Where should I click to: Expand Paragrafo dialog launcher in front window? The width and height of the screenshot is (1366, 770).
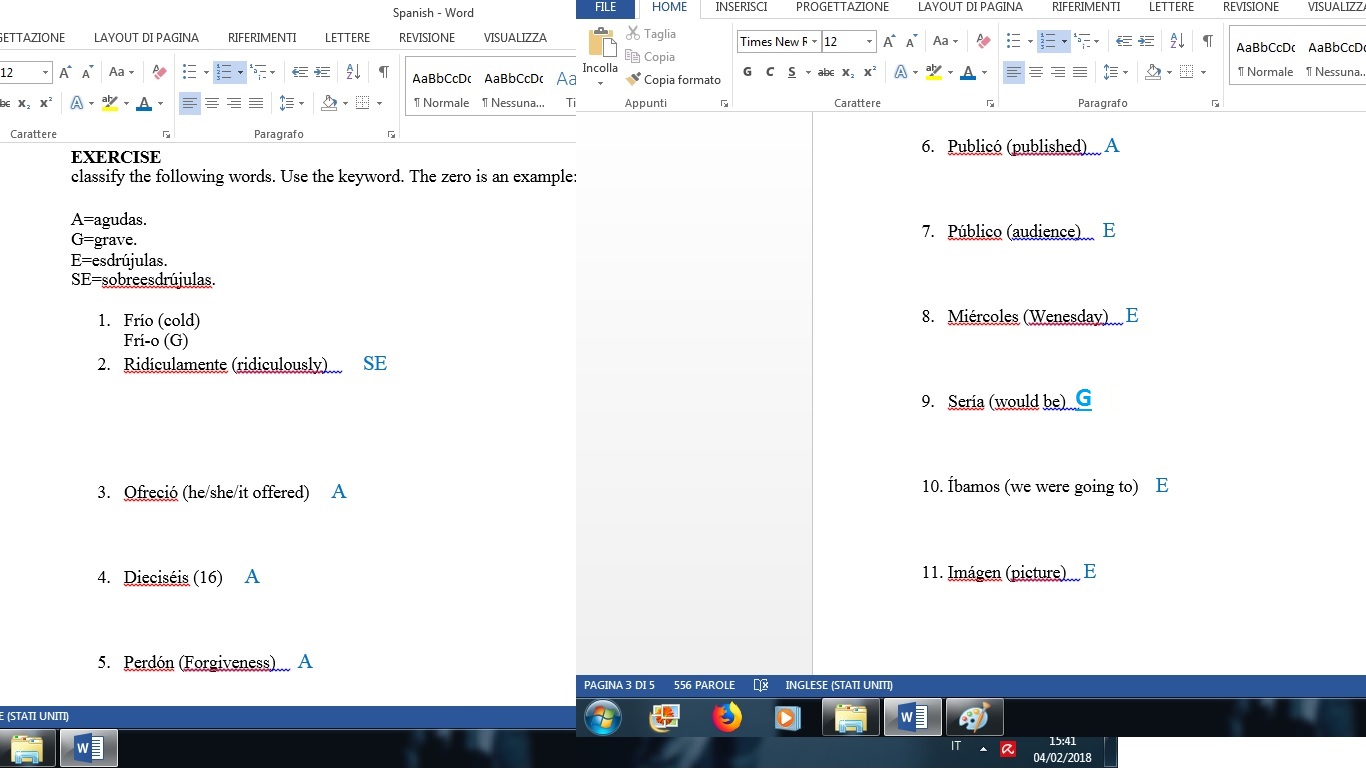point(1215,104)
